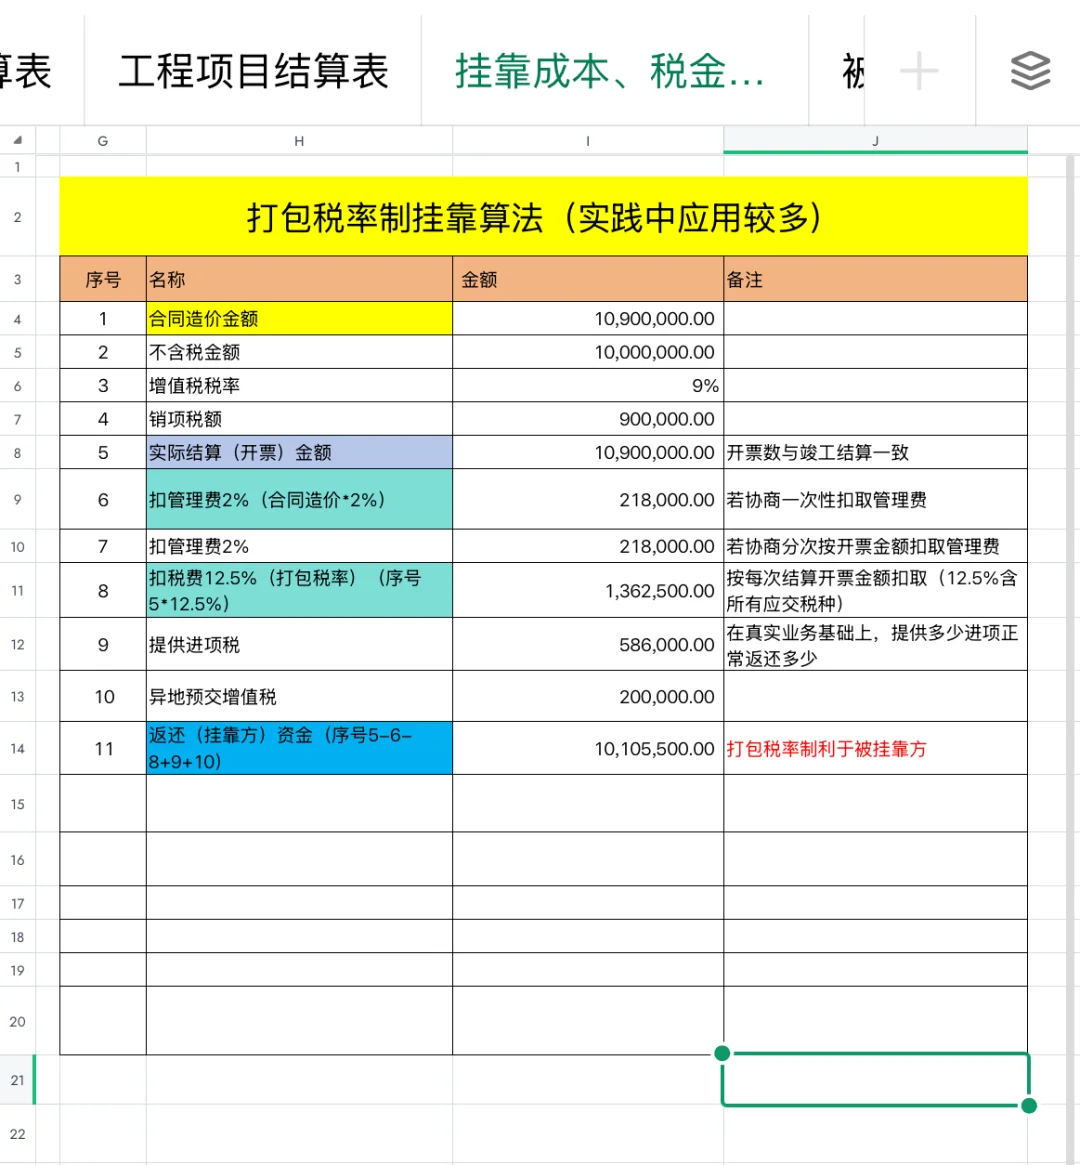Click the 218,000.00 amount in row 10
The width and height of the screenshot is (1080, 1165).
coord(588,546)
